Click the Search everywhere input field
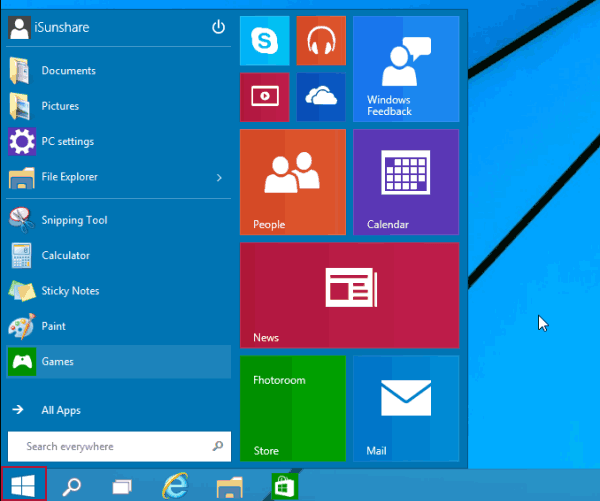Image resolution: width=600 pixels, height=501 pixels. [119, 446]
